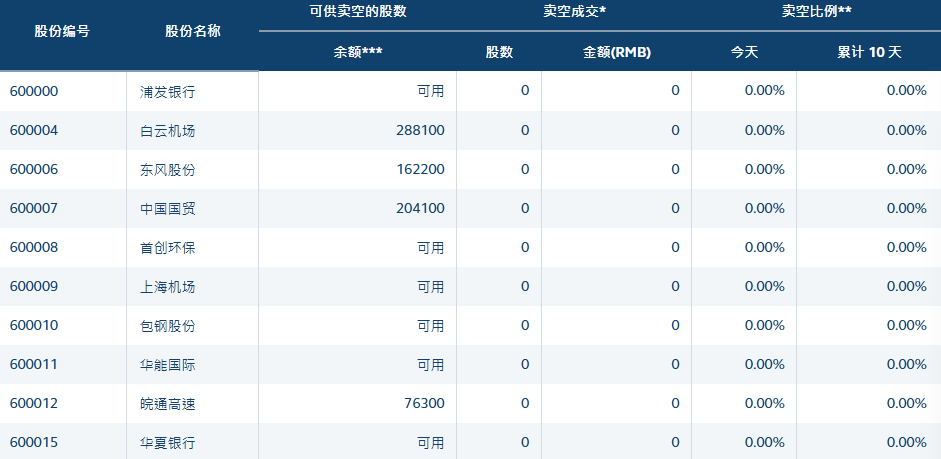Click balance value 288100

point(420,130)
